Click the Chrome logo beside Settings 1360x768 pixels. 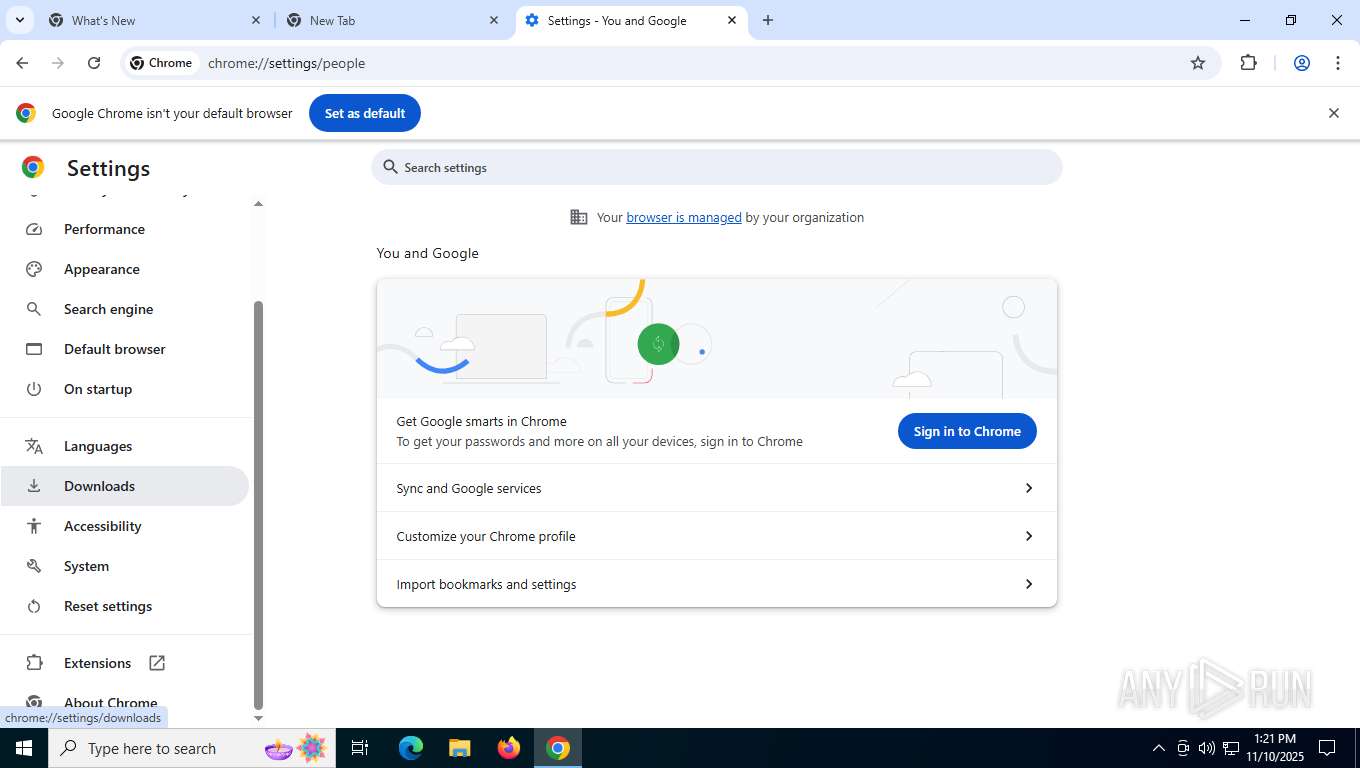(x=33, y=167)
